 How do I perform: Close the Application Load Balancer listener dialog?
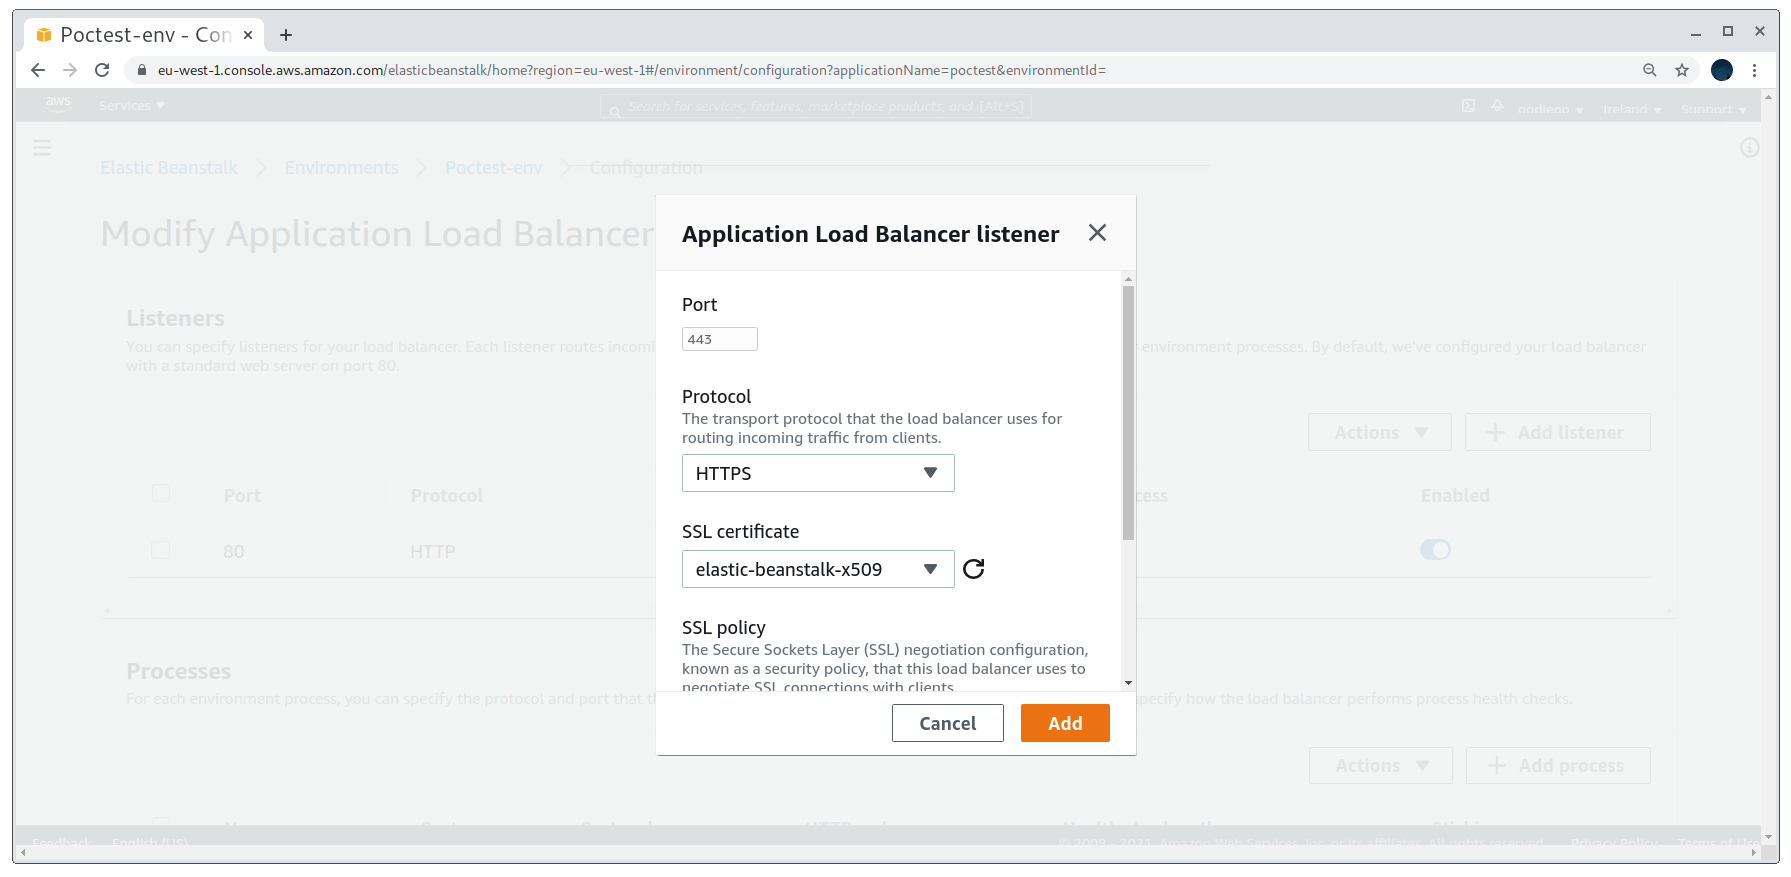click(x=1097, y=233)
